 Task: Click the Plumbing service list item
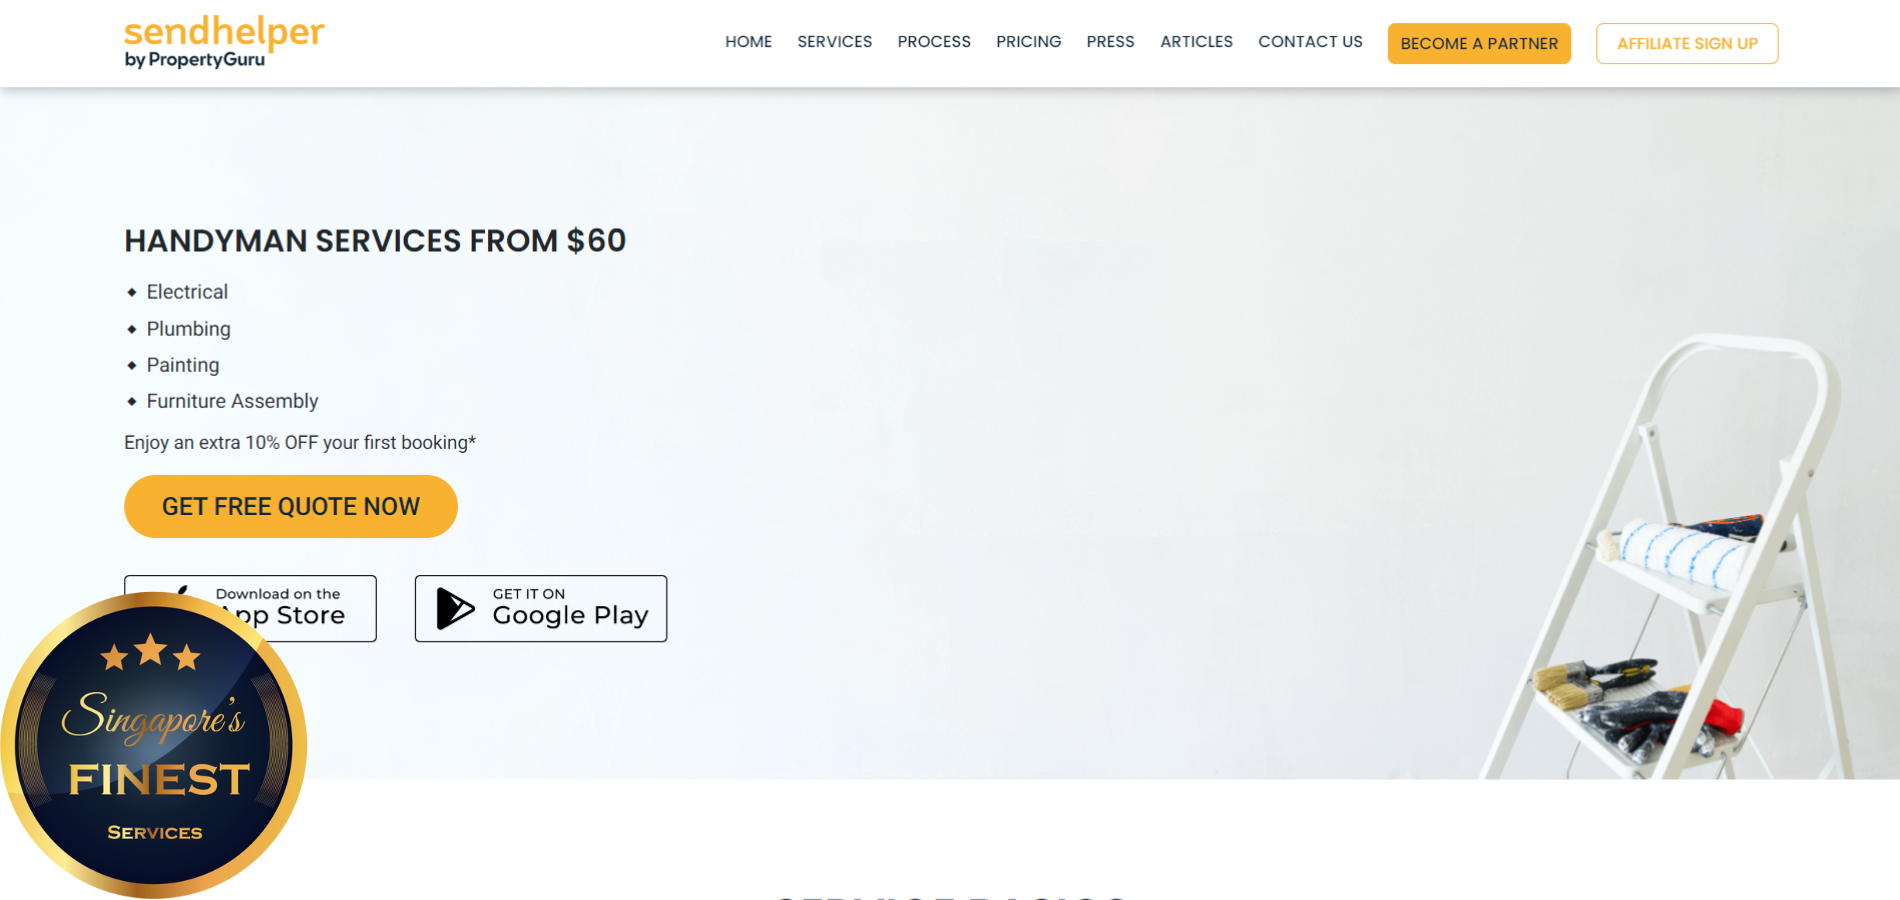pyautogui.click(x=188, y=329)
